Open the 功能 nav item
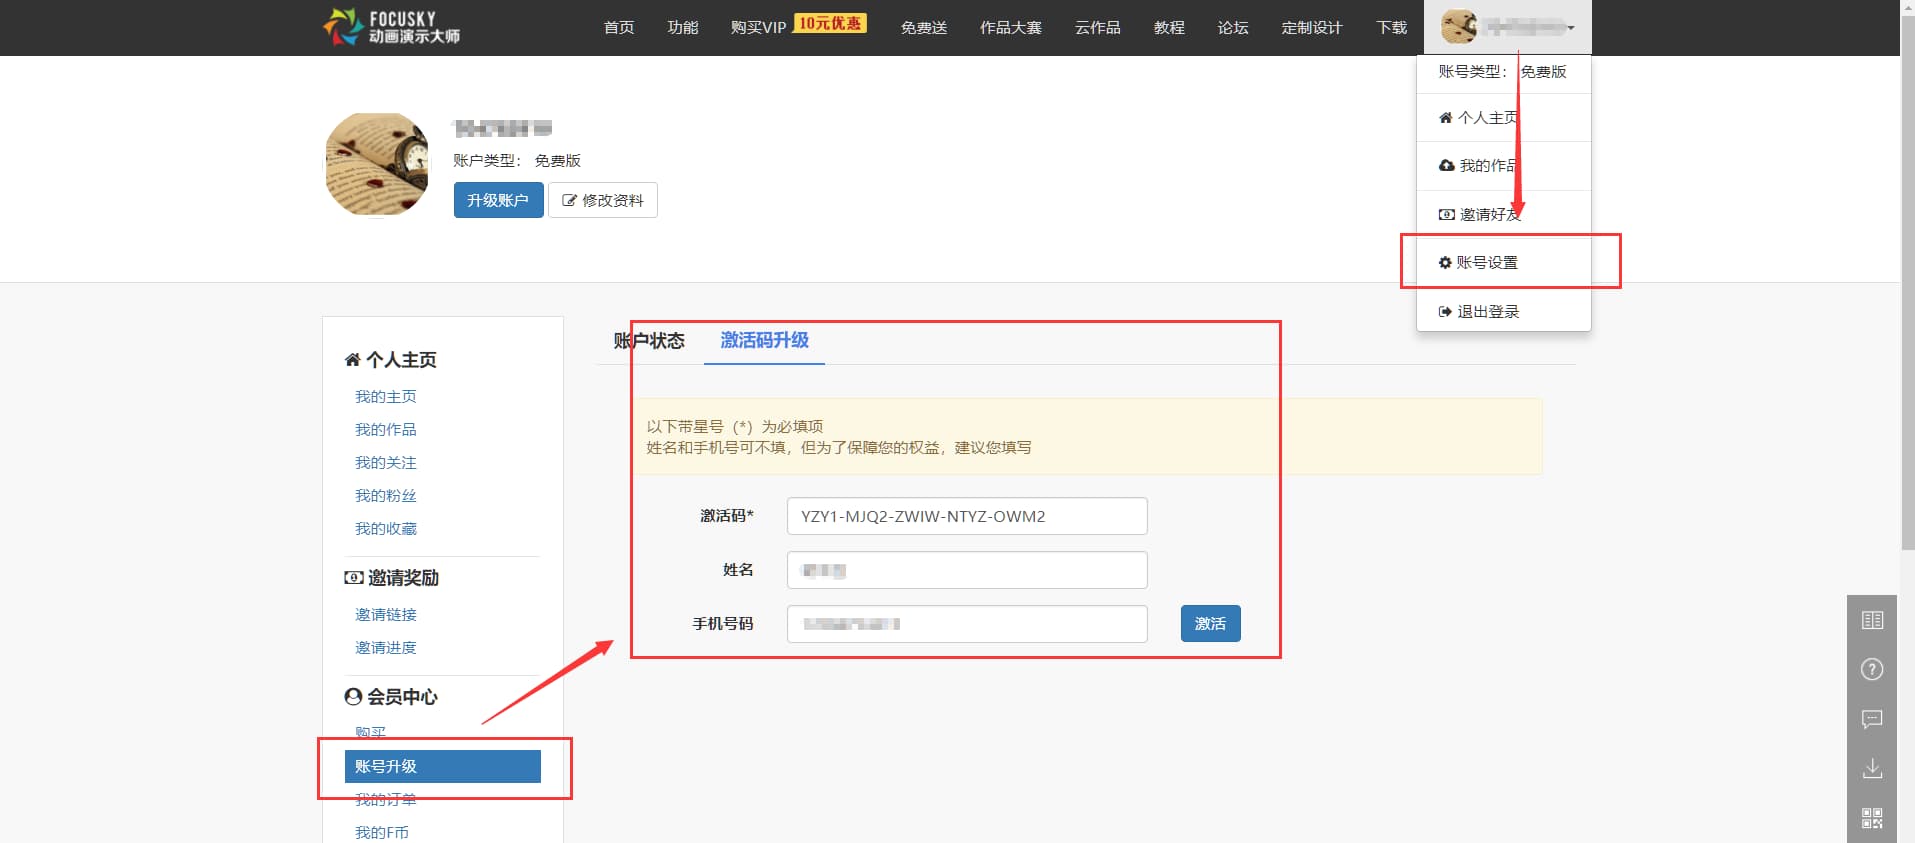The width and height of the screenshot is (1915, 843). (x=683, y=27)
